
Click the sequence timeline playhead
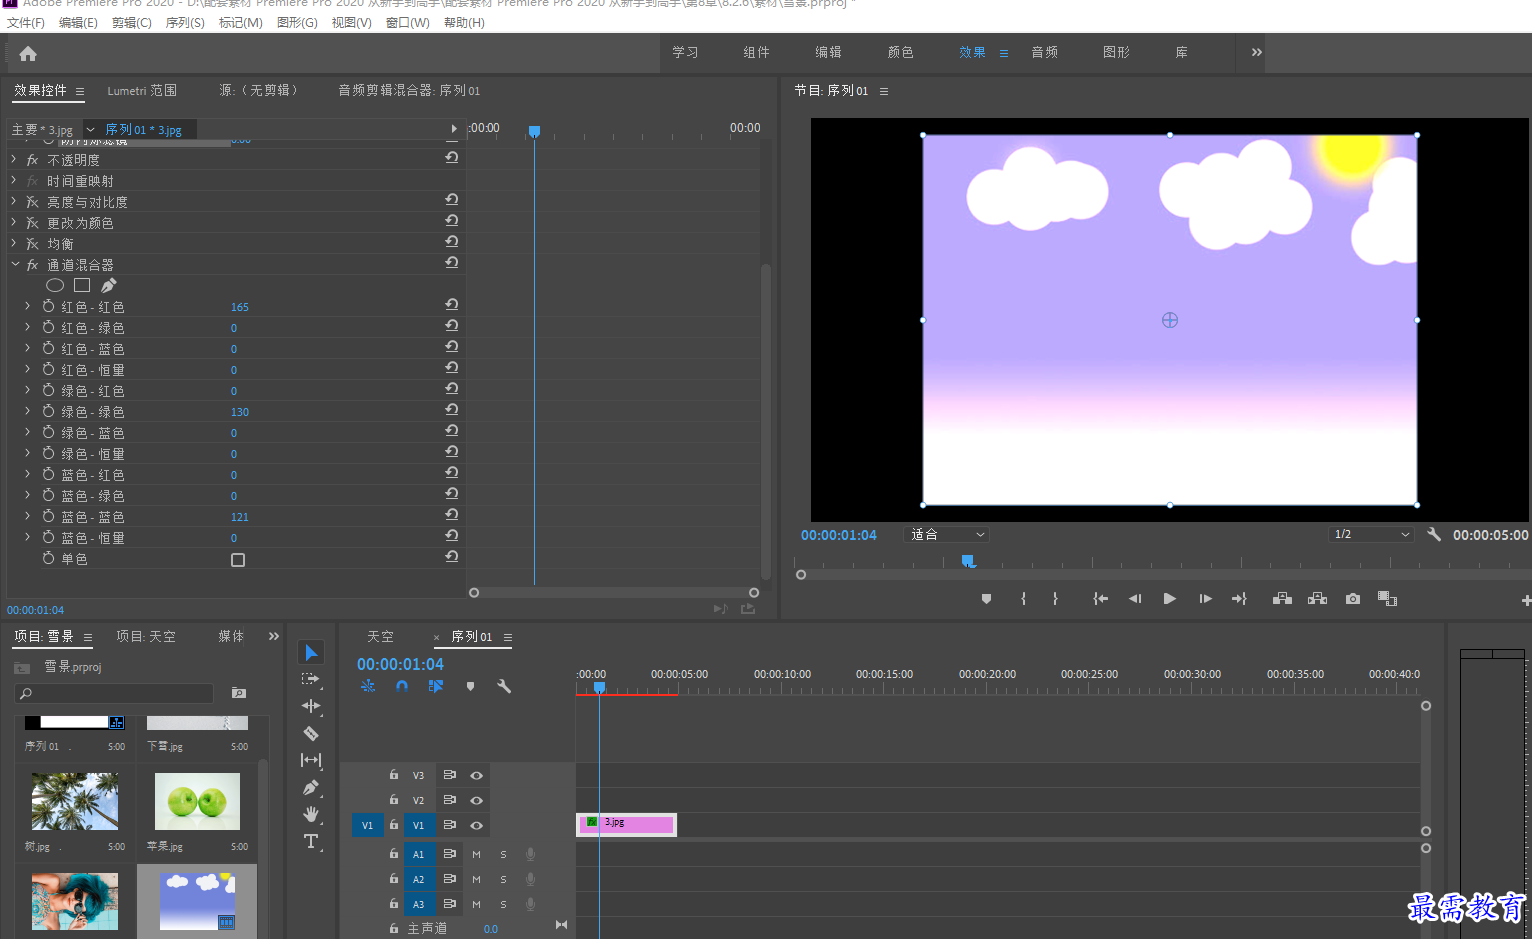(x=599, y=687)
